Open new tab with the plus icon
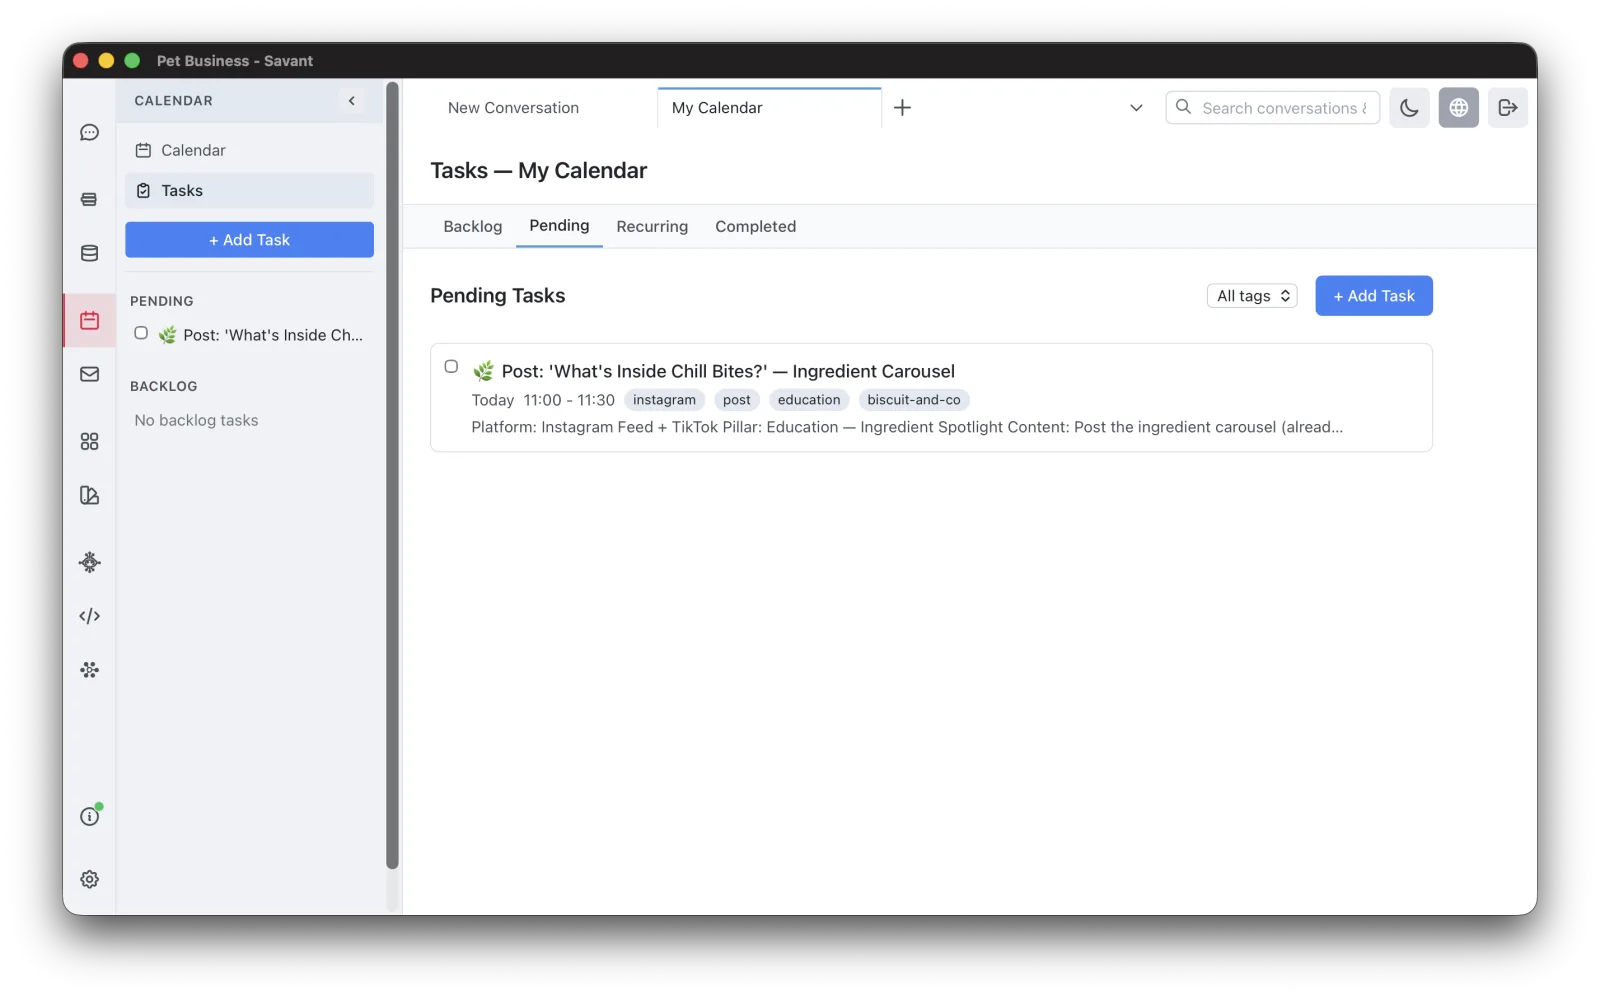Image resolution: width=1600 pixels, height=998 pixels. click(x=902, y=108)
